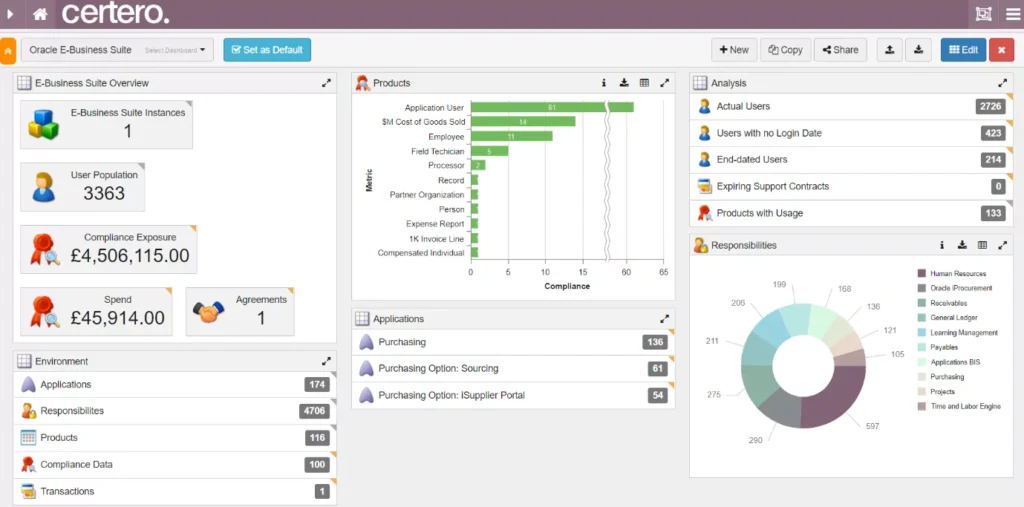The image size is (1024, 507).
Task: Show Responsibilities chart as table
Action: click(x=982, y=246)
